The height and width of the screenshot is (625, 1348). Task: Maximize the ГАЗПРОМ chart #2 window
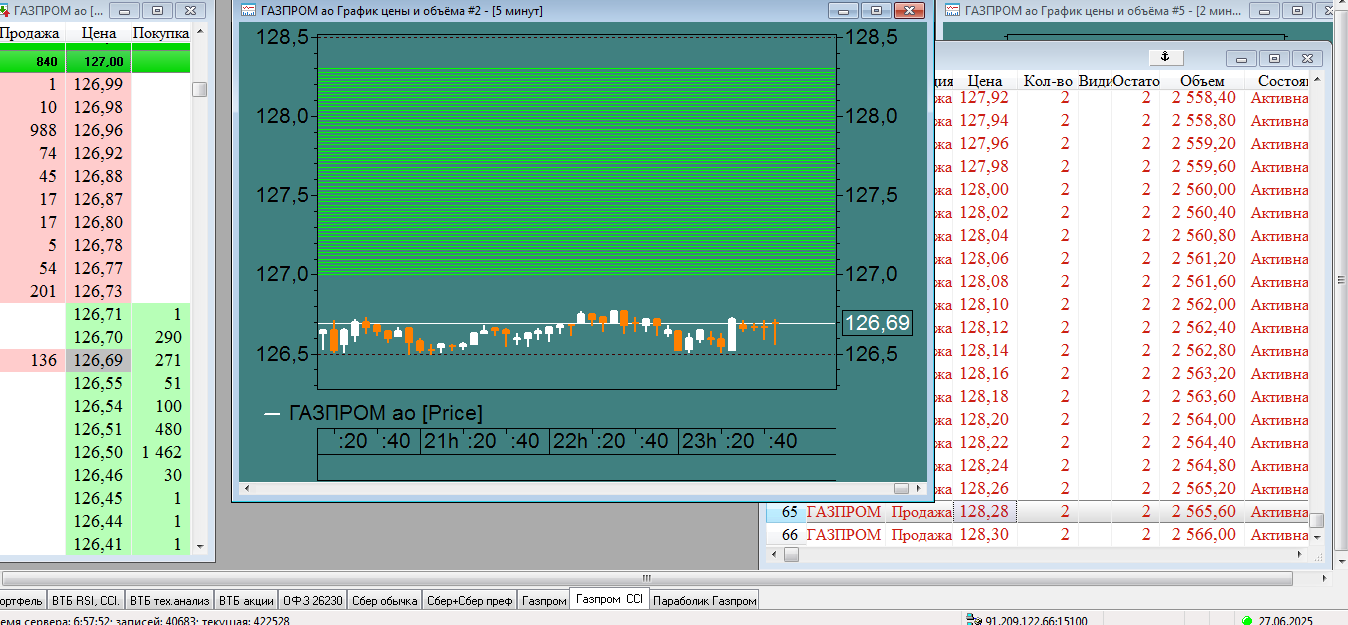(x=876, y=10)
